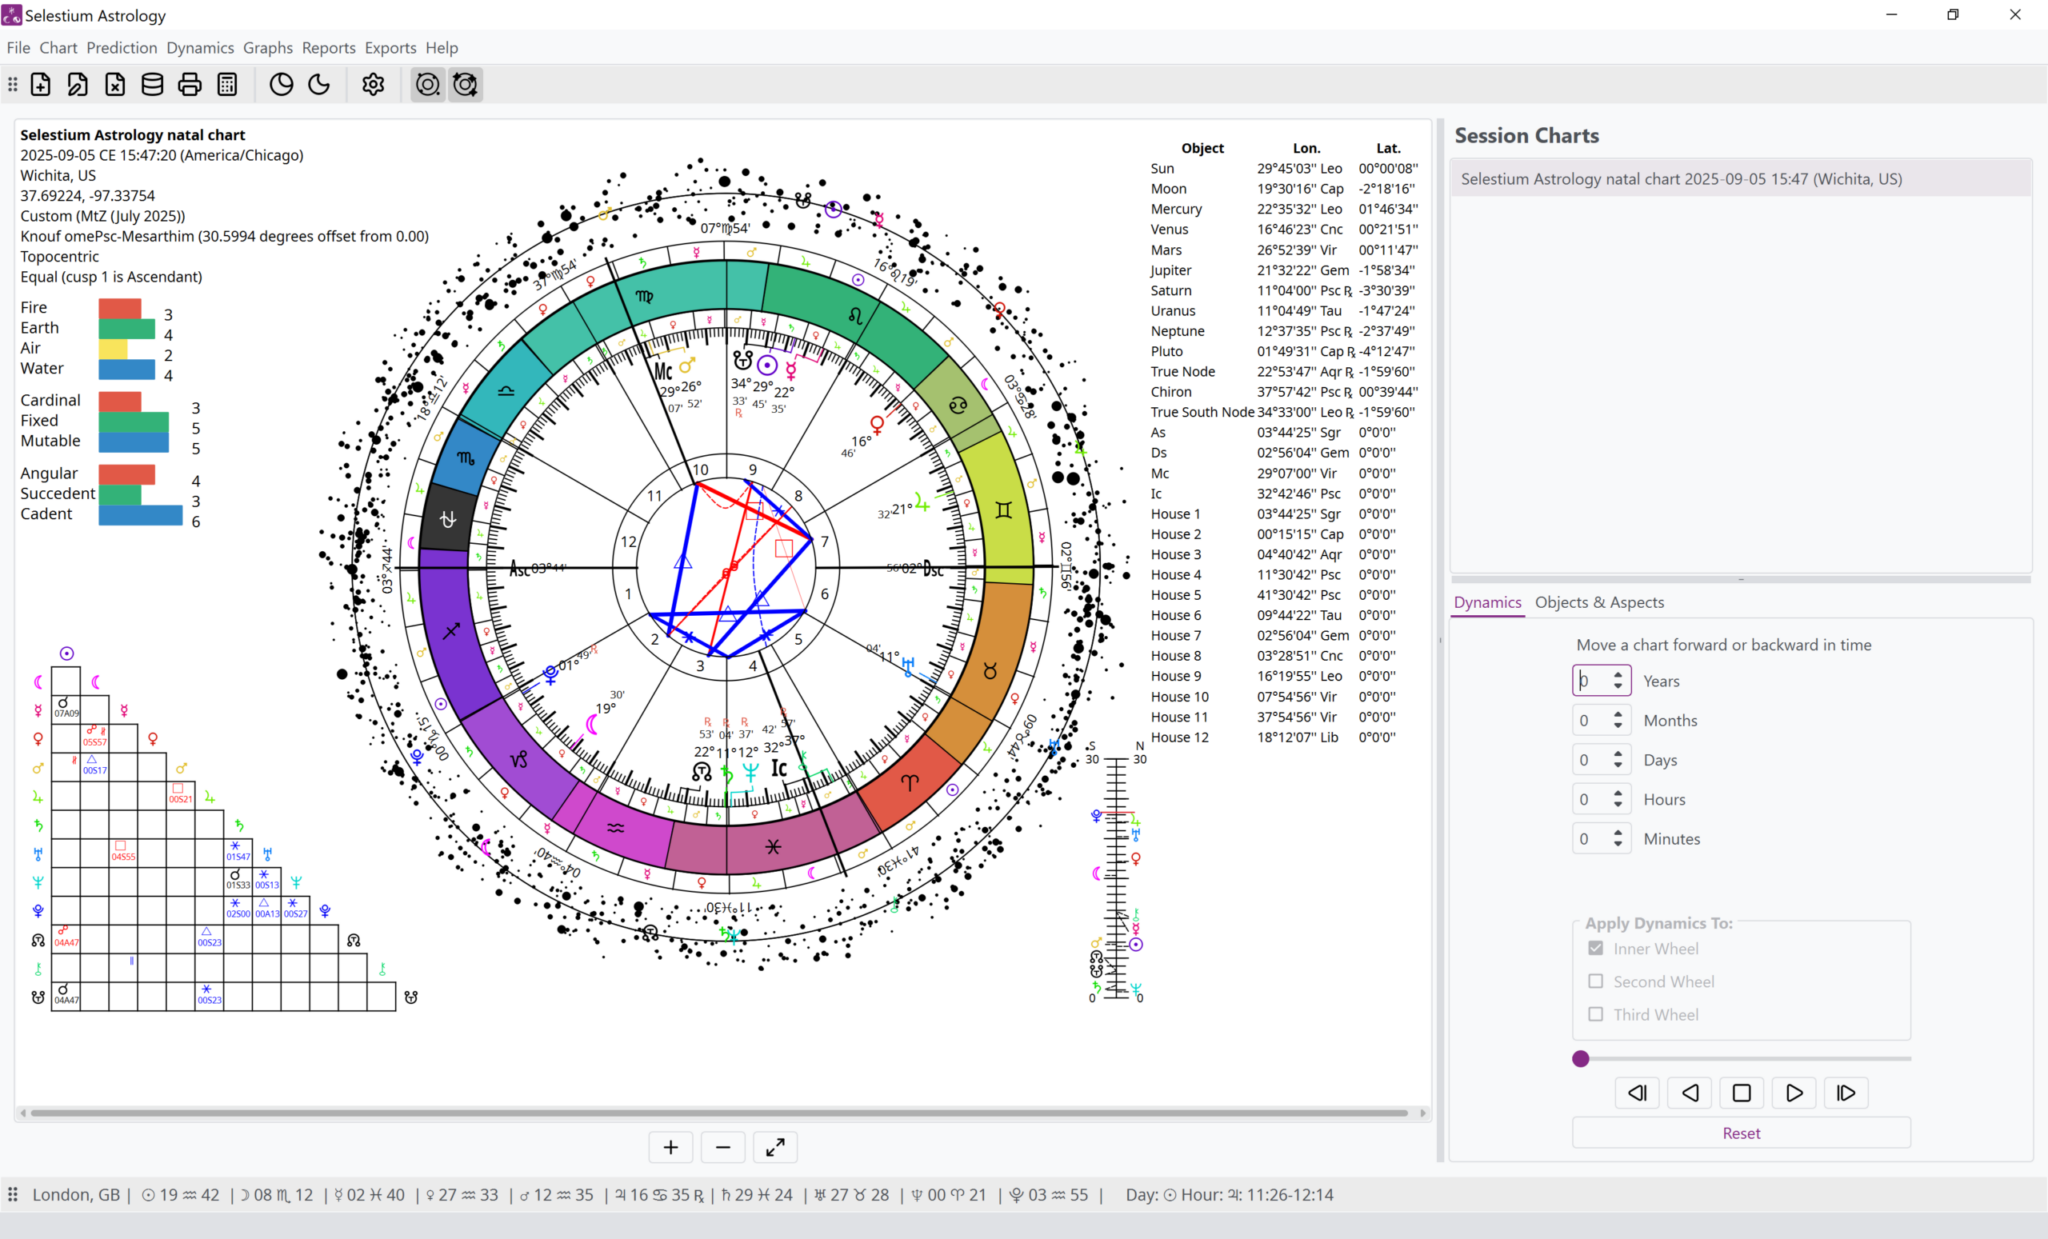Uncheck the Inner Wheel checkbox
Image resolution: width=2048 pixels, height=1239 pixels.
(1596, 948)
